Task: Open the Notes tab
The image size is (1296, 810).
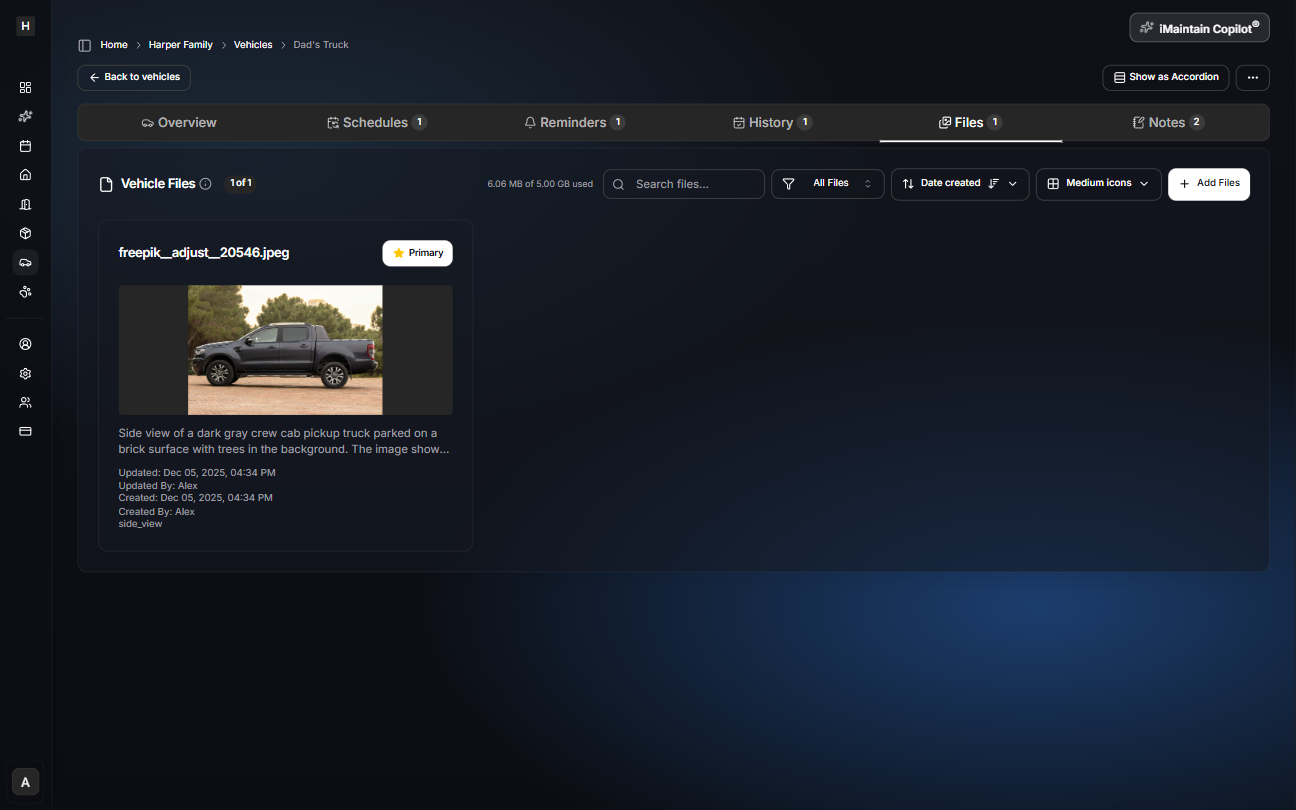Action: (1167, 122)
